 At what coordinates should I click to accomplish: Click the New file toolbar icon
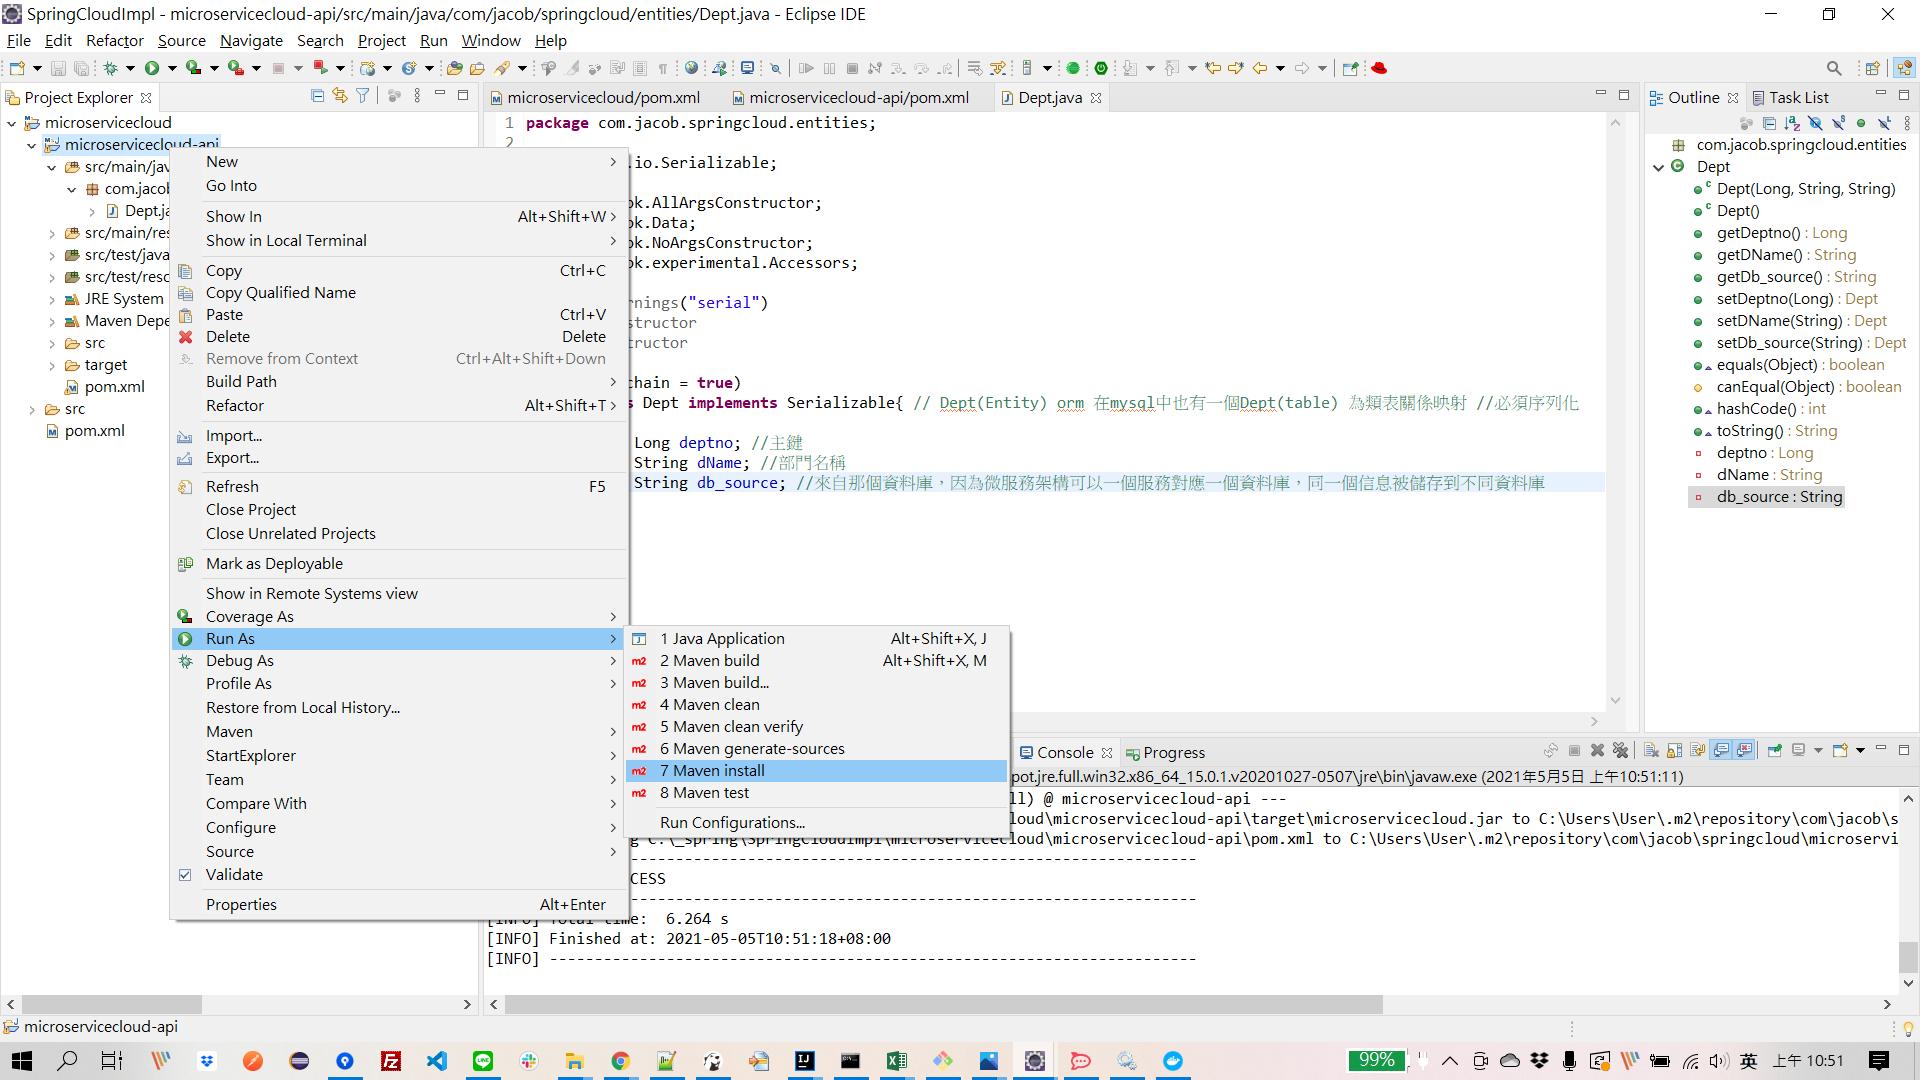pyautogui.click(x=17, y=68)
